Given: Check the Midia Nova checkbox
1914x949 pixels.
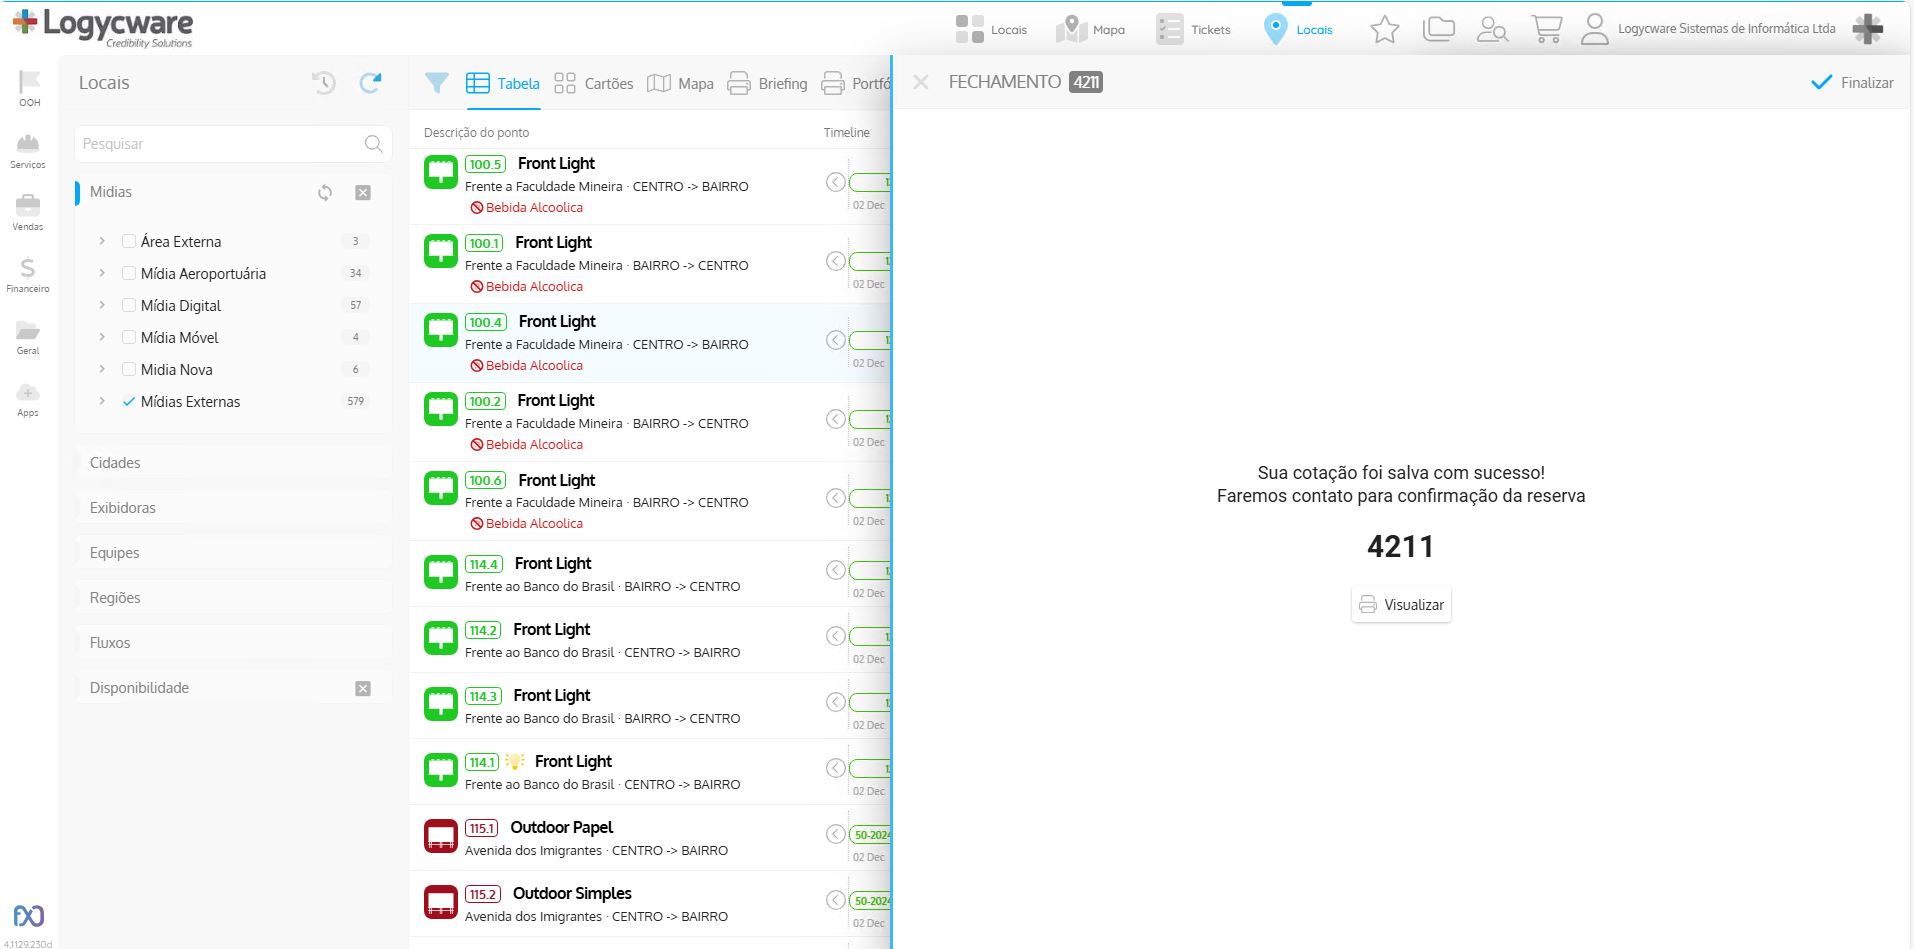Looking at the screenshot, I should pos(129,369).
